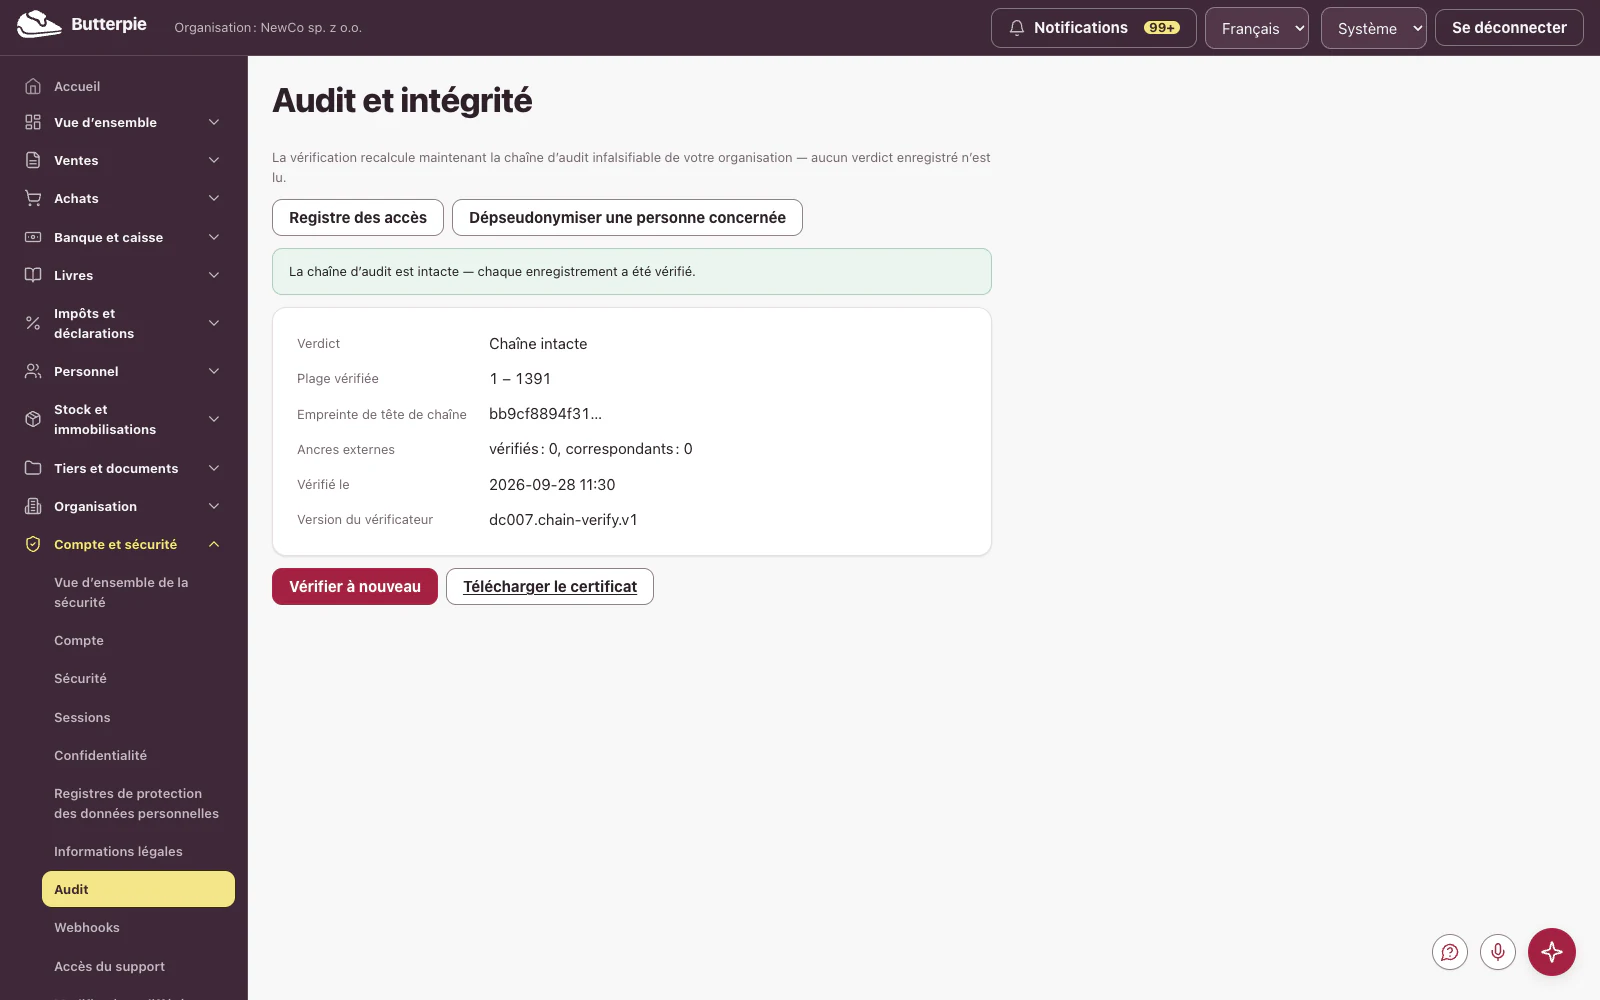Click the Tiers et documents folder icon
The image size is (1600, 1000).
coord(33,468)
